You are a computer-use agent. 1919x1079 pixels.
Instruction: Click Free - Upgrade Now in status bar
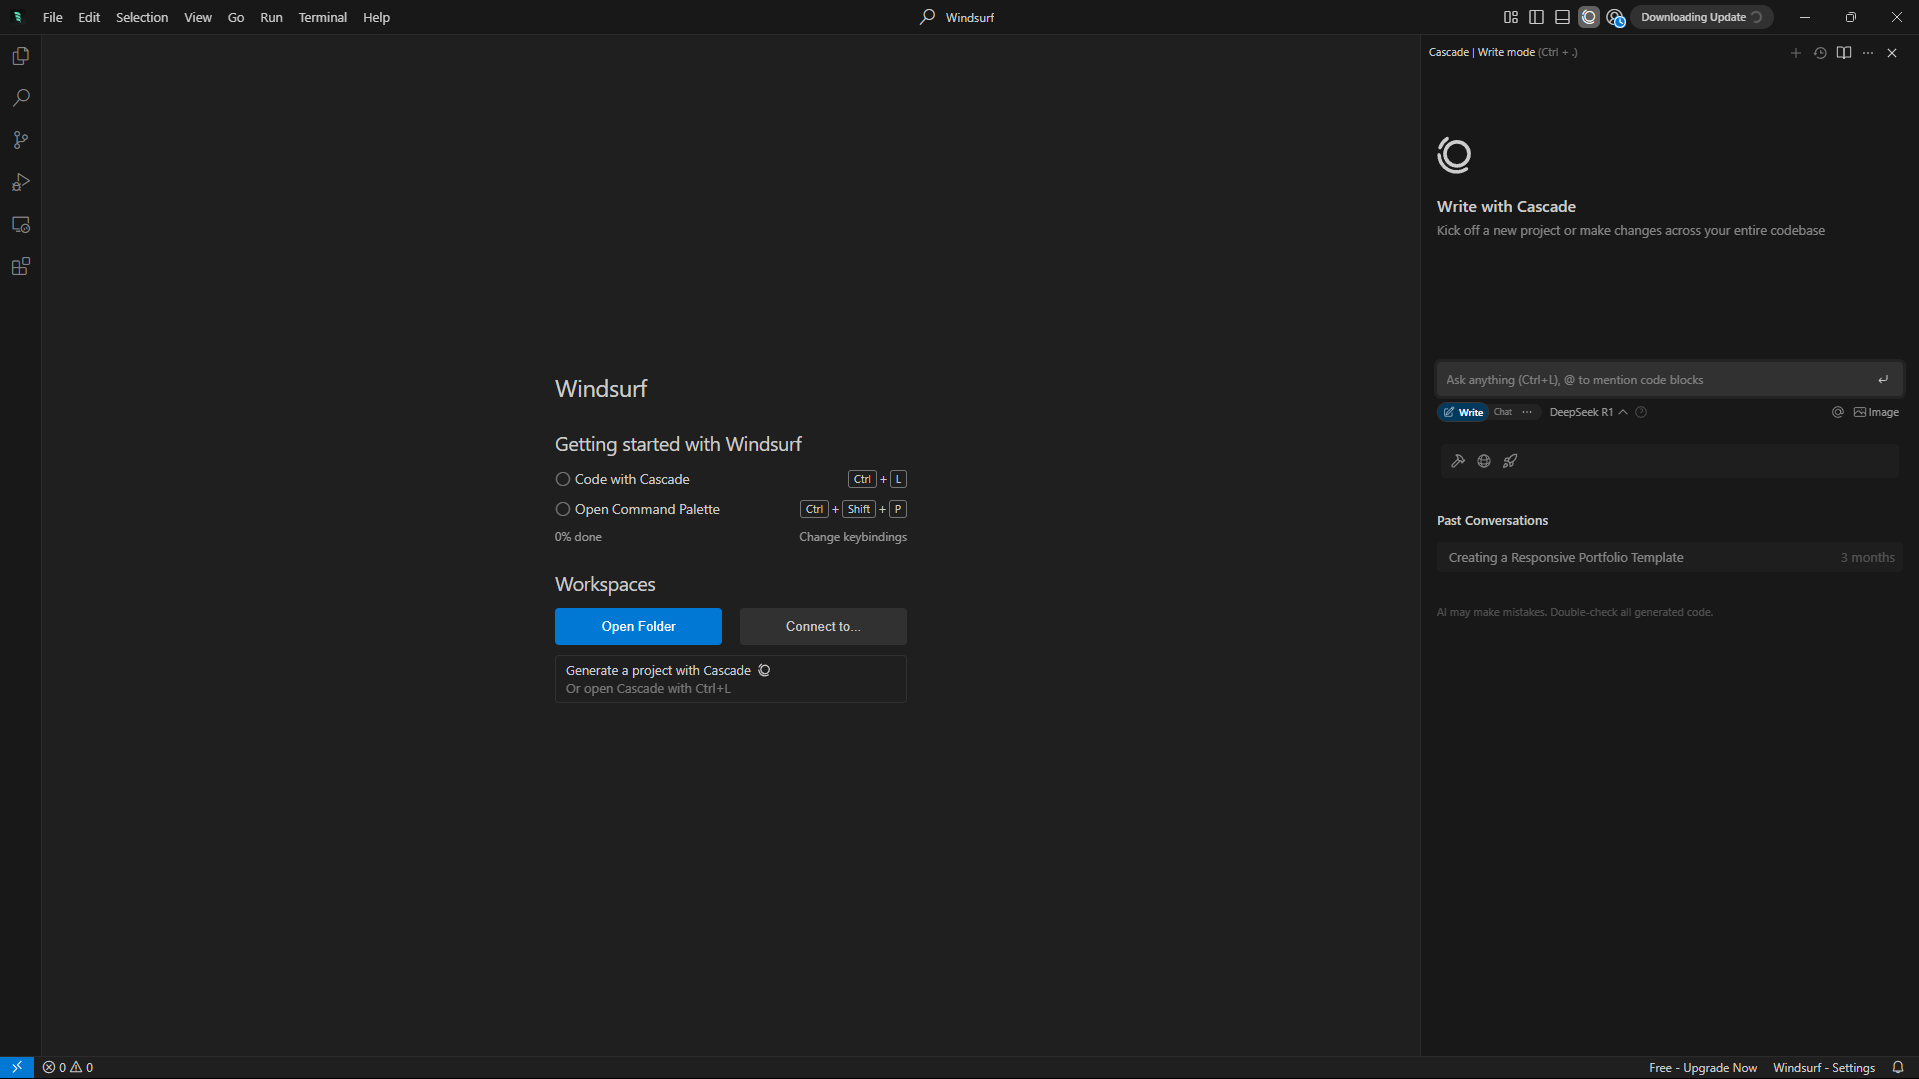tap(1703, 1067)
